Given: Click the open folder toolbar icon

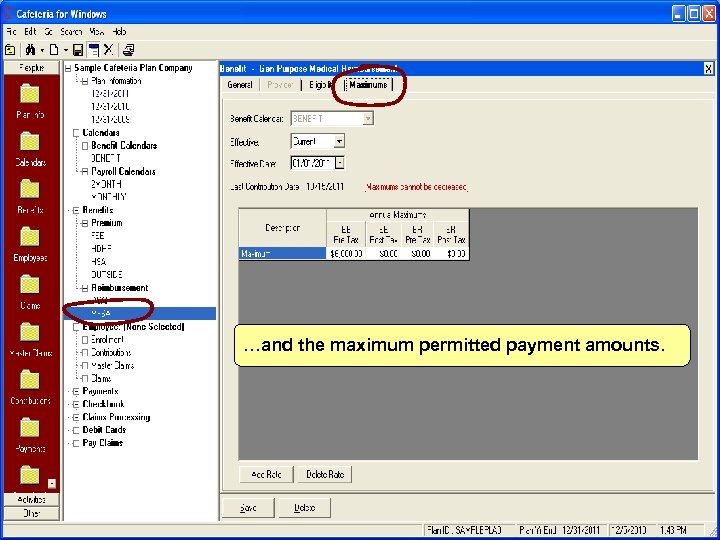Looking at the screenshot, I should tap(10, 50).
